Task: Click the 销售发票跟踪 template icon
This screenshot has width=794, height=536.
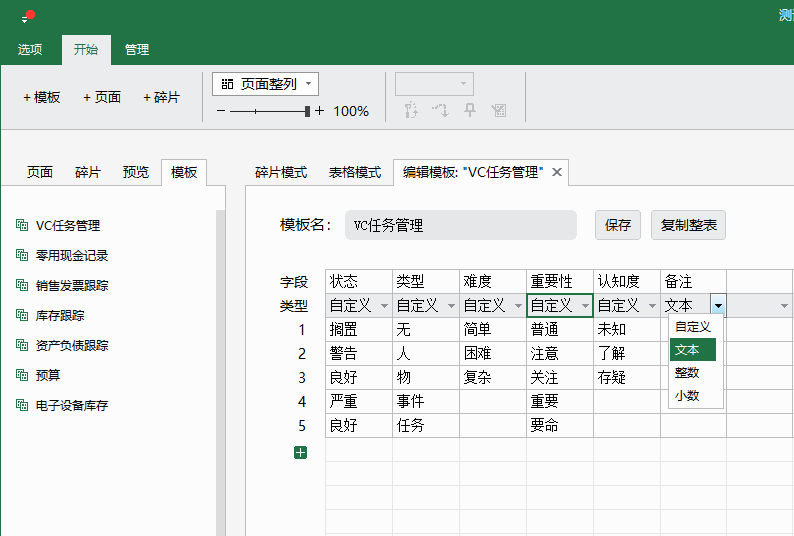Action: (x=22, y=285)
